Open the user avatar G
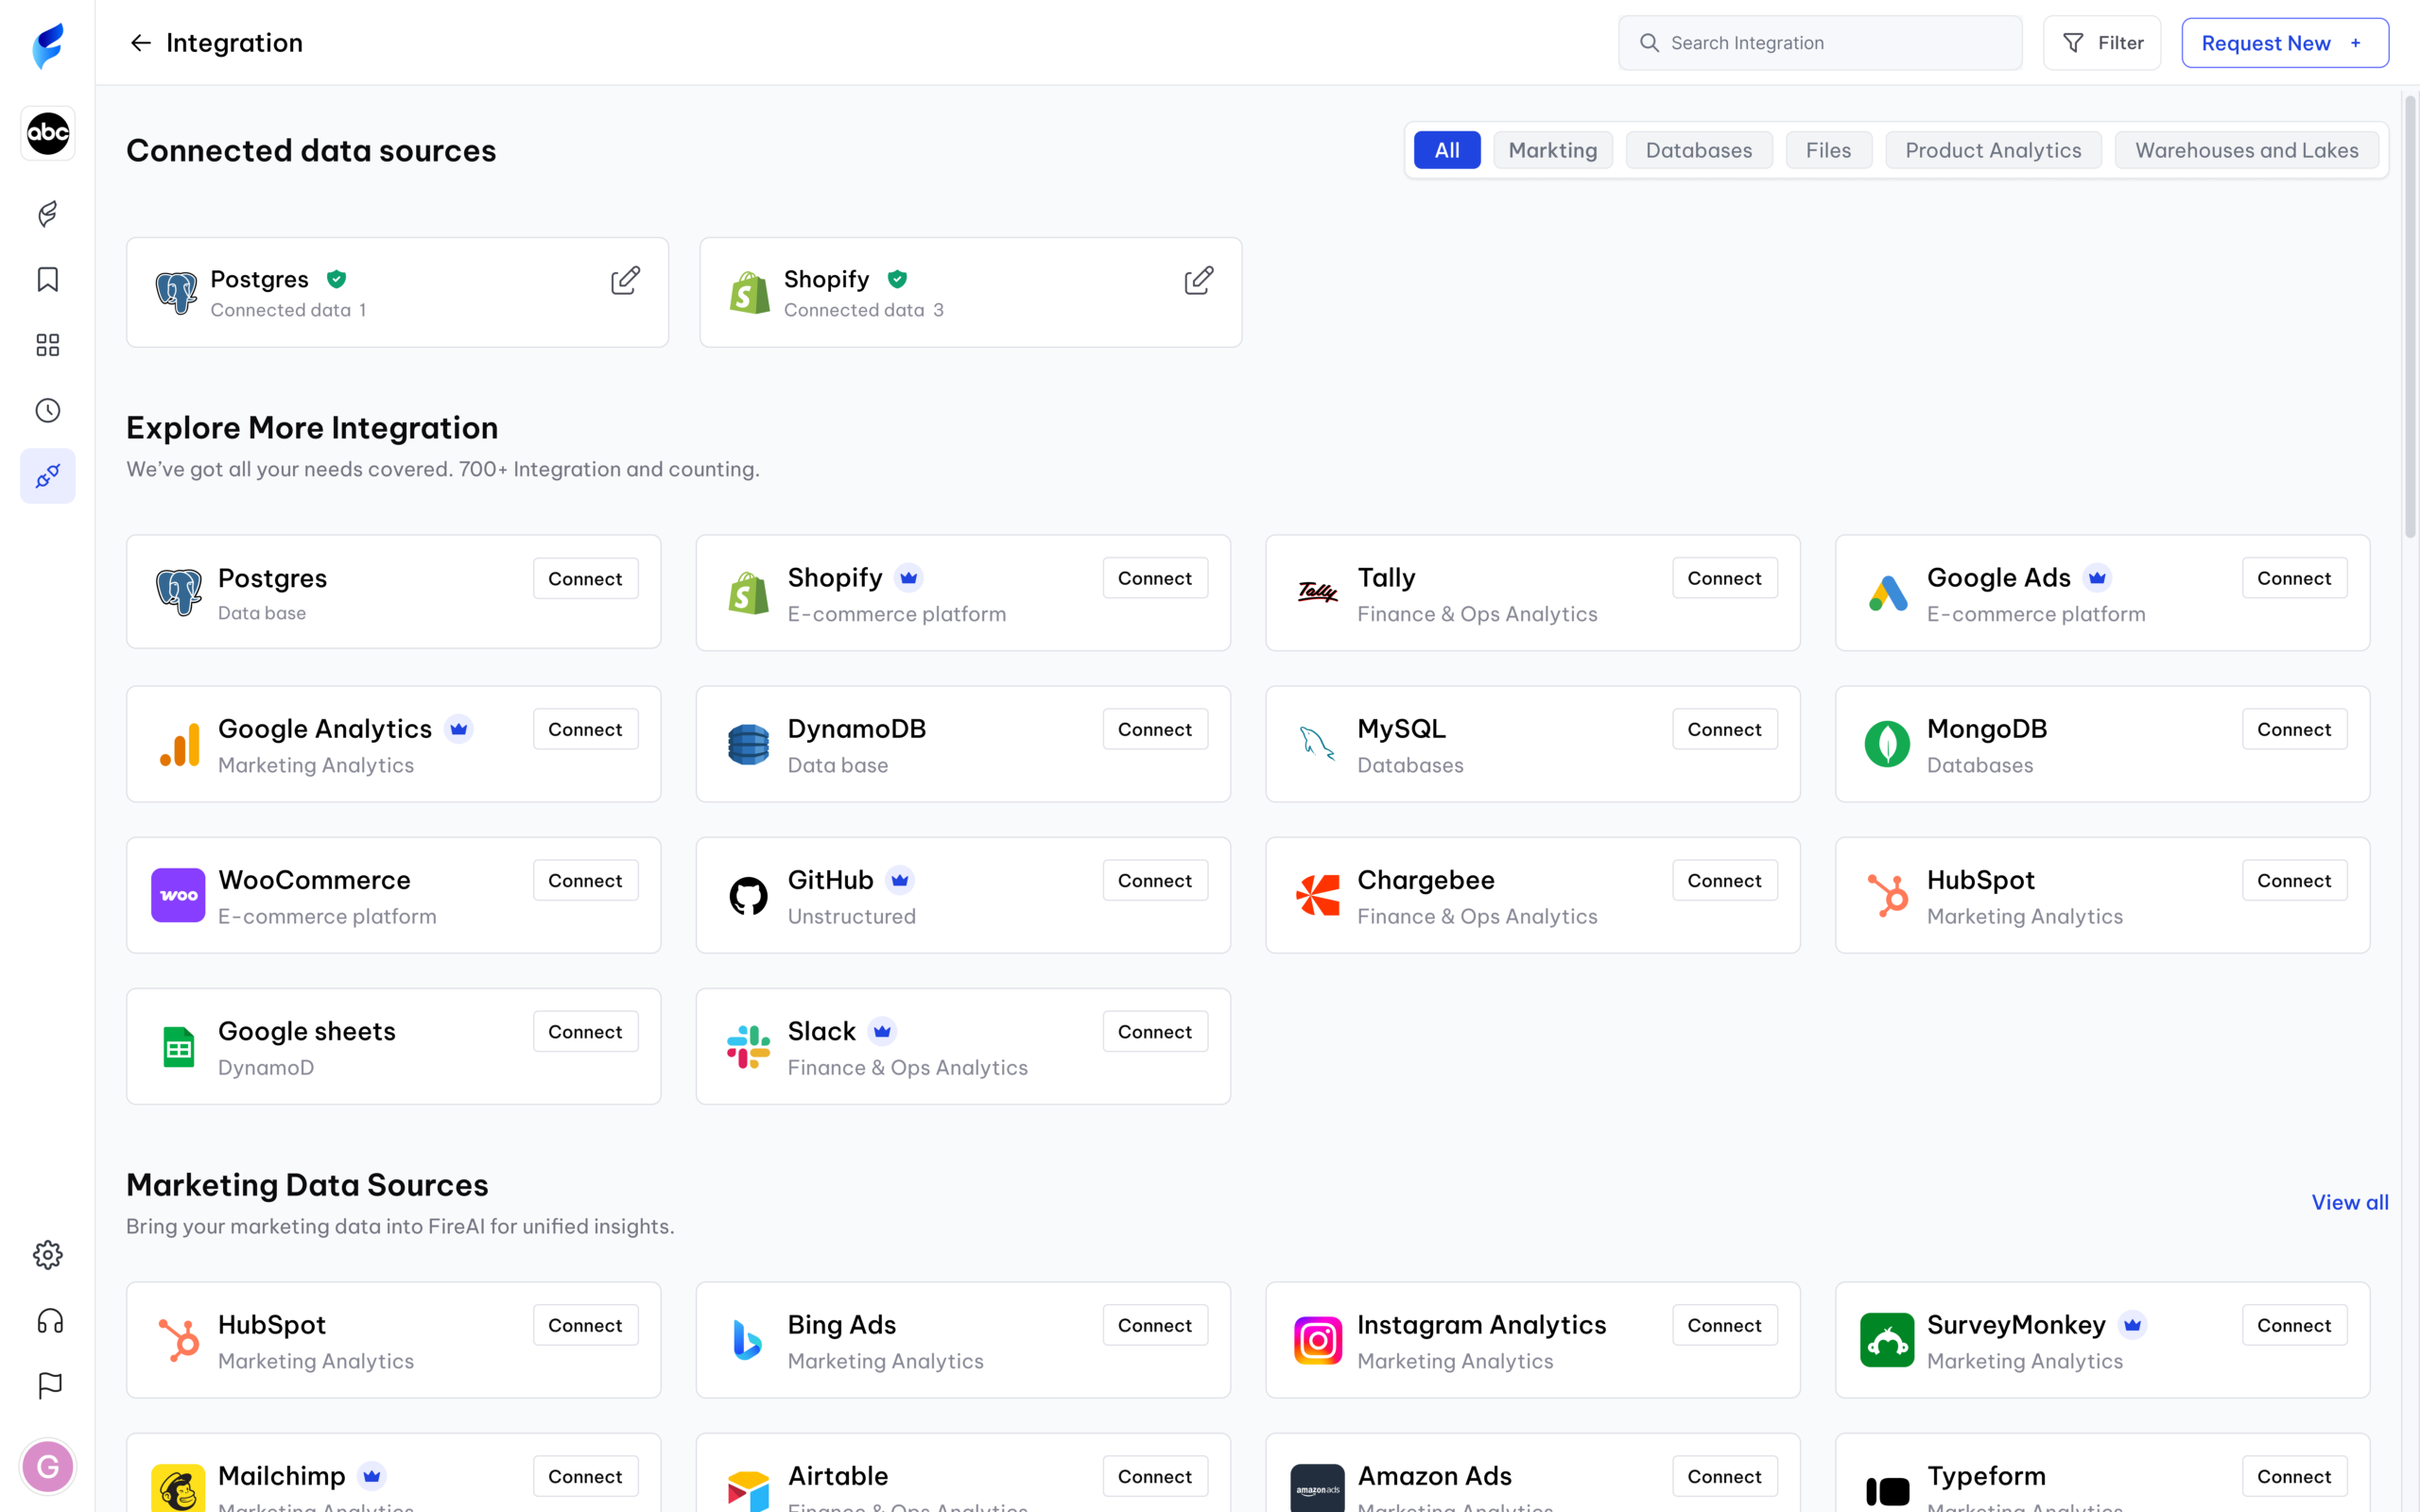 pyautogui.click(x=48, y=1466)
